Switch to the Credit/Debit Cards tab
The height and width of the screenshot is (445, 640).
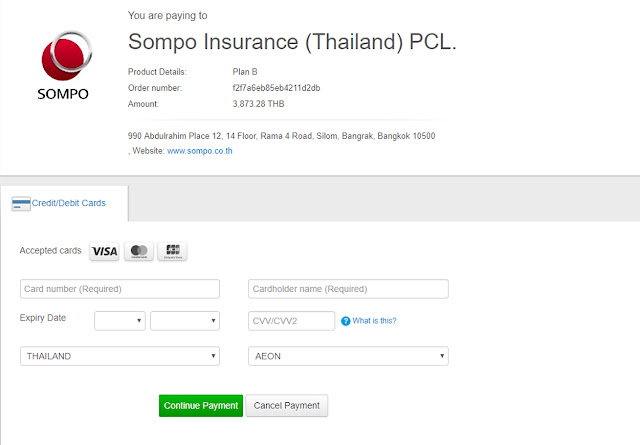pyautogui.click(x=68, y=204)
